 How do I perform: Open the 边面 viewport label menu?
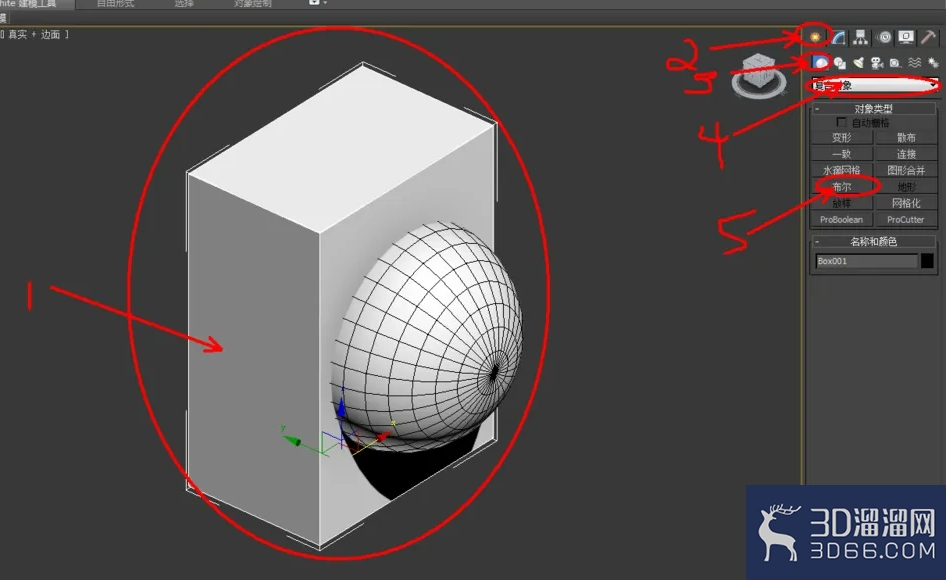point(50,34)
